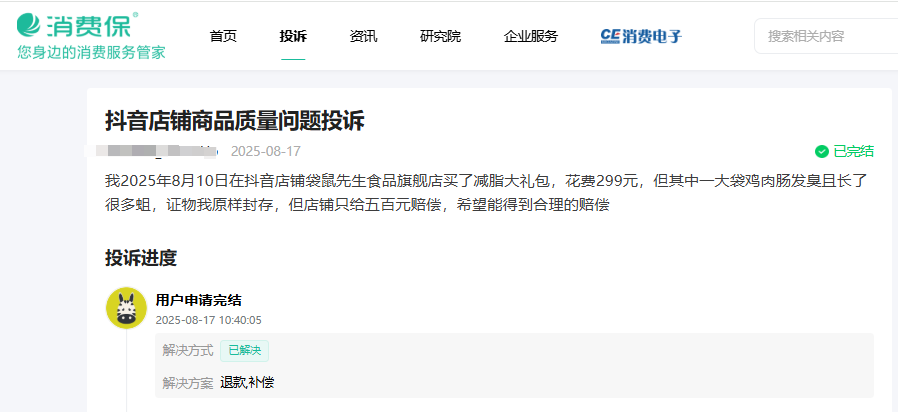The height and width of the screenshot is (412, 898).
Task: Click the 用户申请完结 progress entry
Action: [198, 300]
